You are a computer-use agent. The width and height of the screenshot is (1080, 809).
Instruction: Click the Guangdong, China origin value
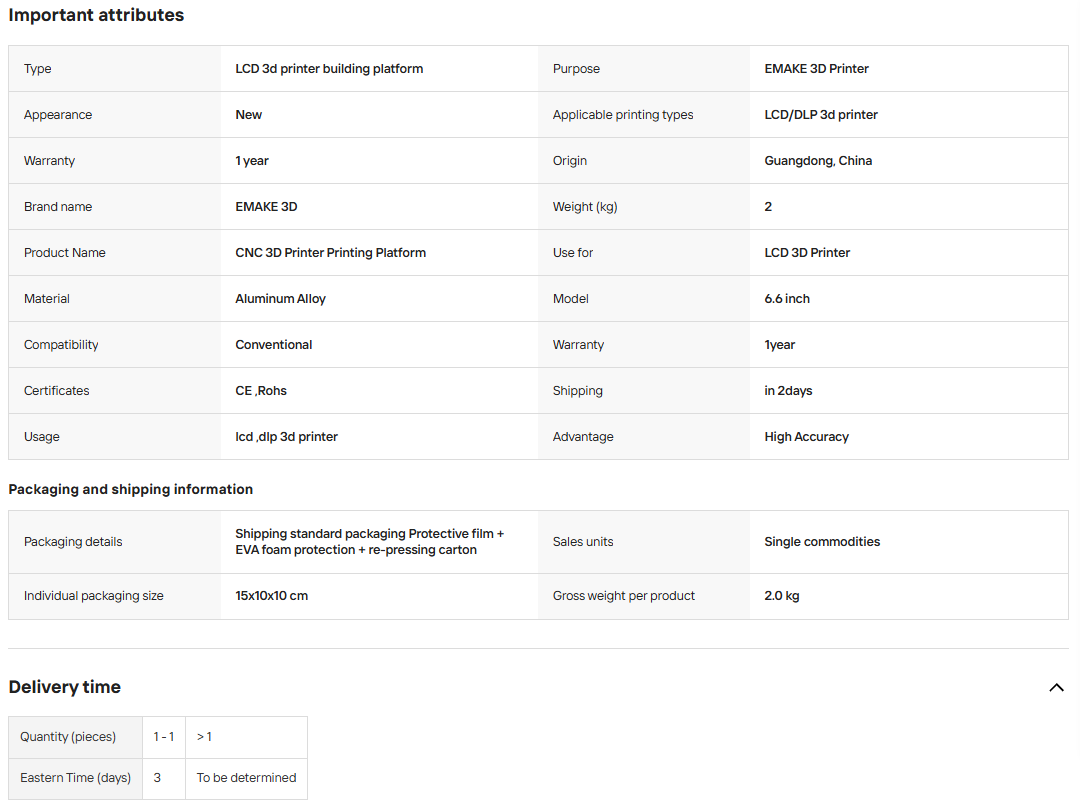[x=818, y=160]
